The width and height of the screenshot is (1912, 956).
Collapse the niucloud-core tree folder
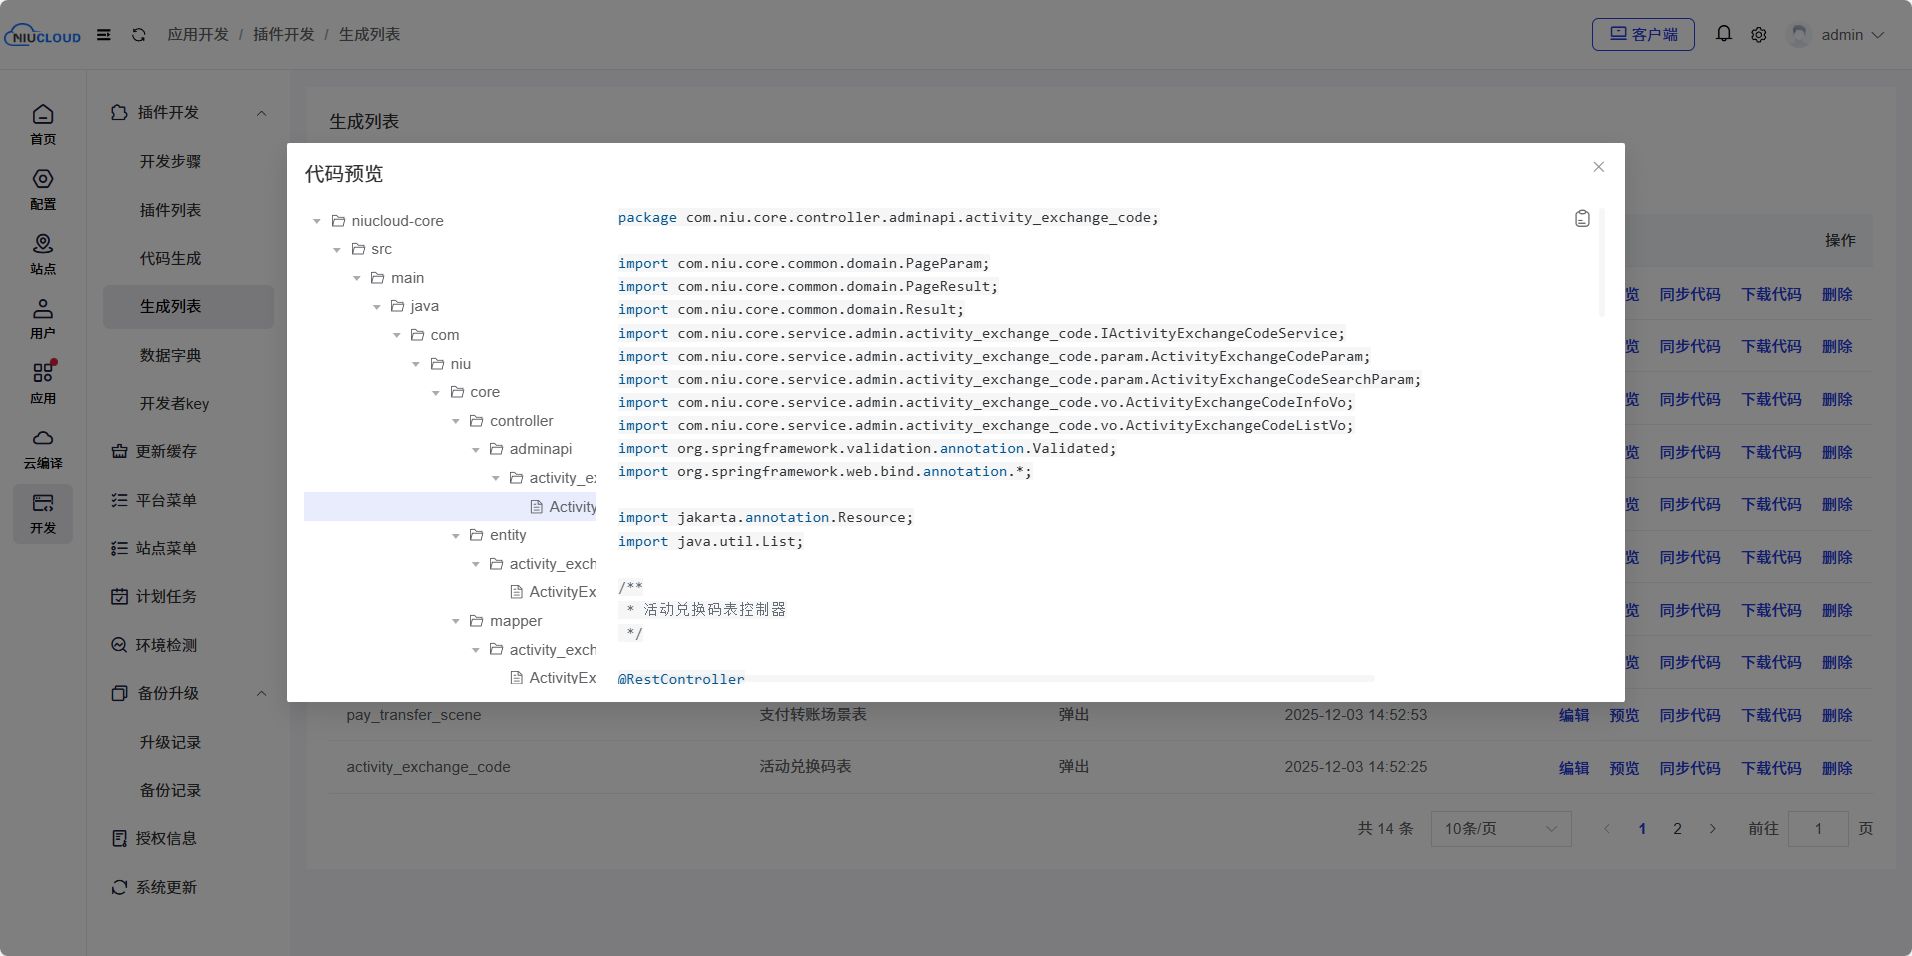coord(317,221)
